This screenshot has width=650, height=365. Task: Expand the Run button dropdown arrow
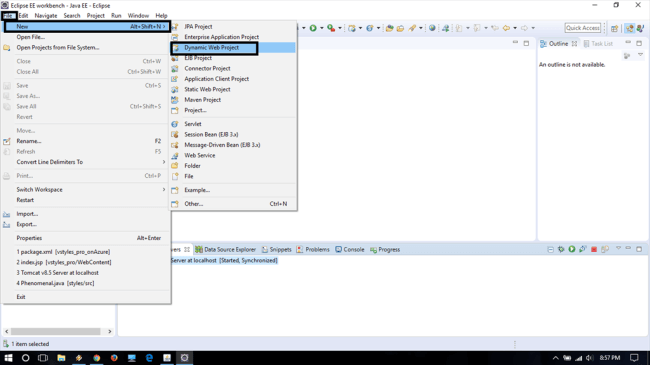pyautogui.click(x=321, y=28)
